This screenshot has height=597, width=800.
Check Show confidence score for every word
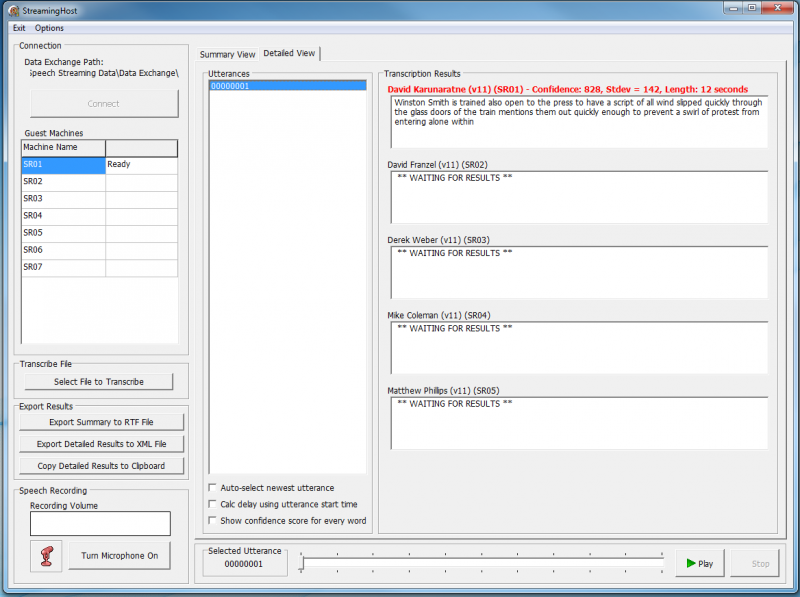pos(212,520)
